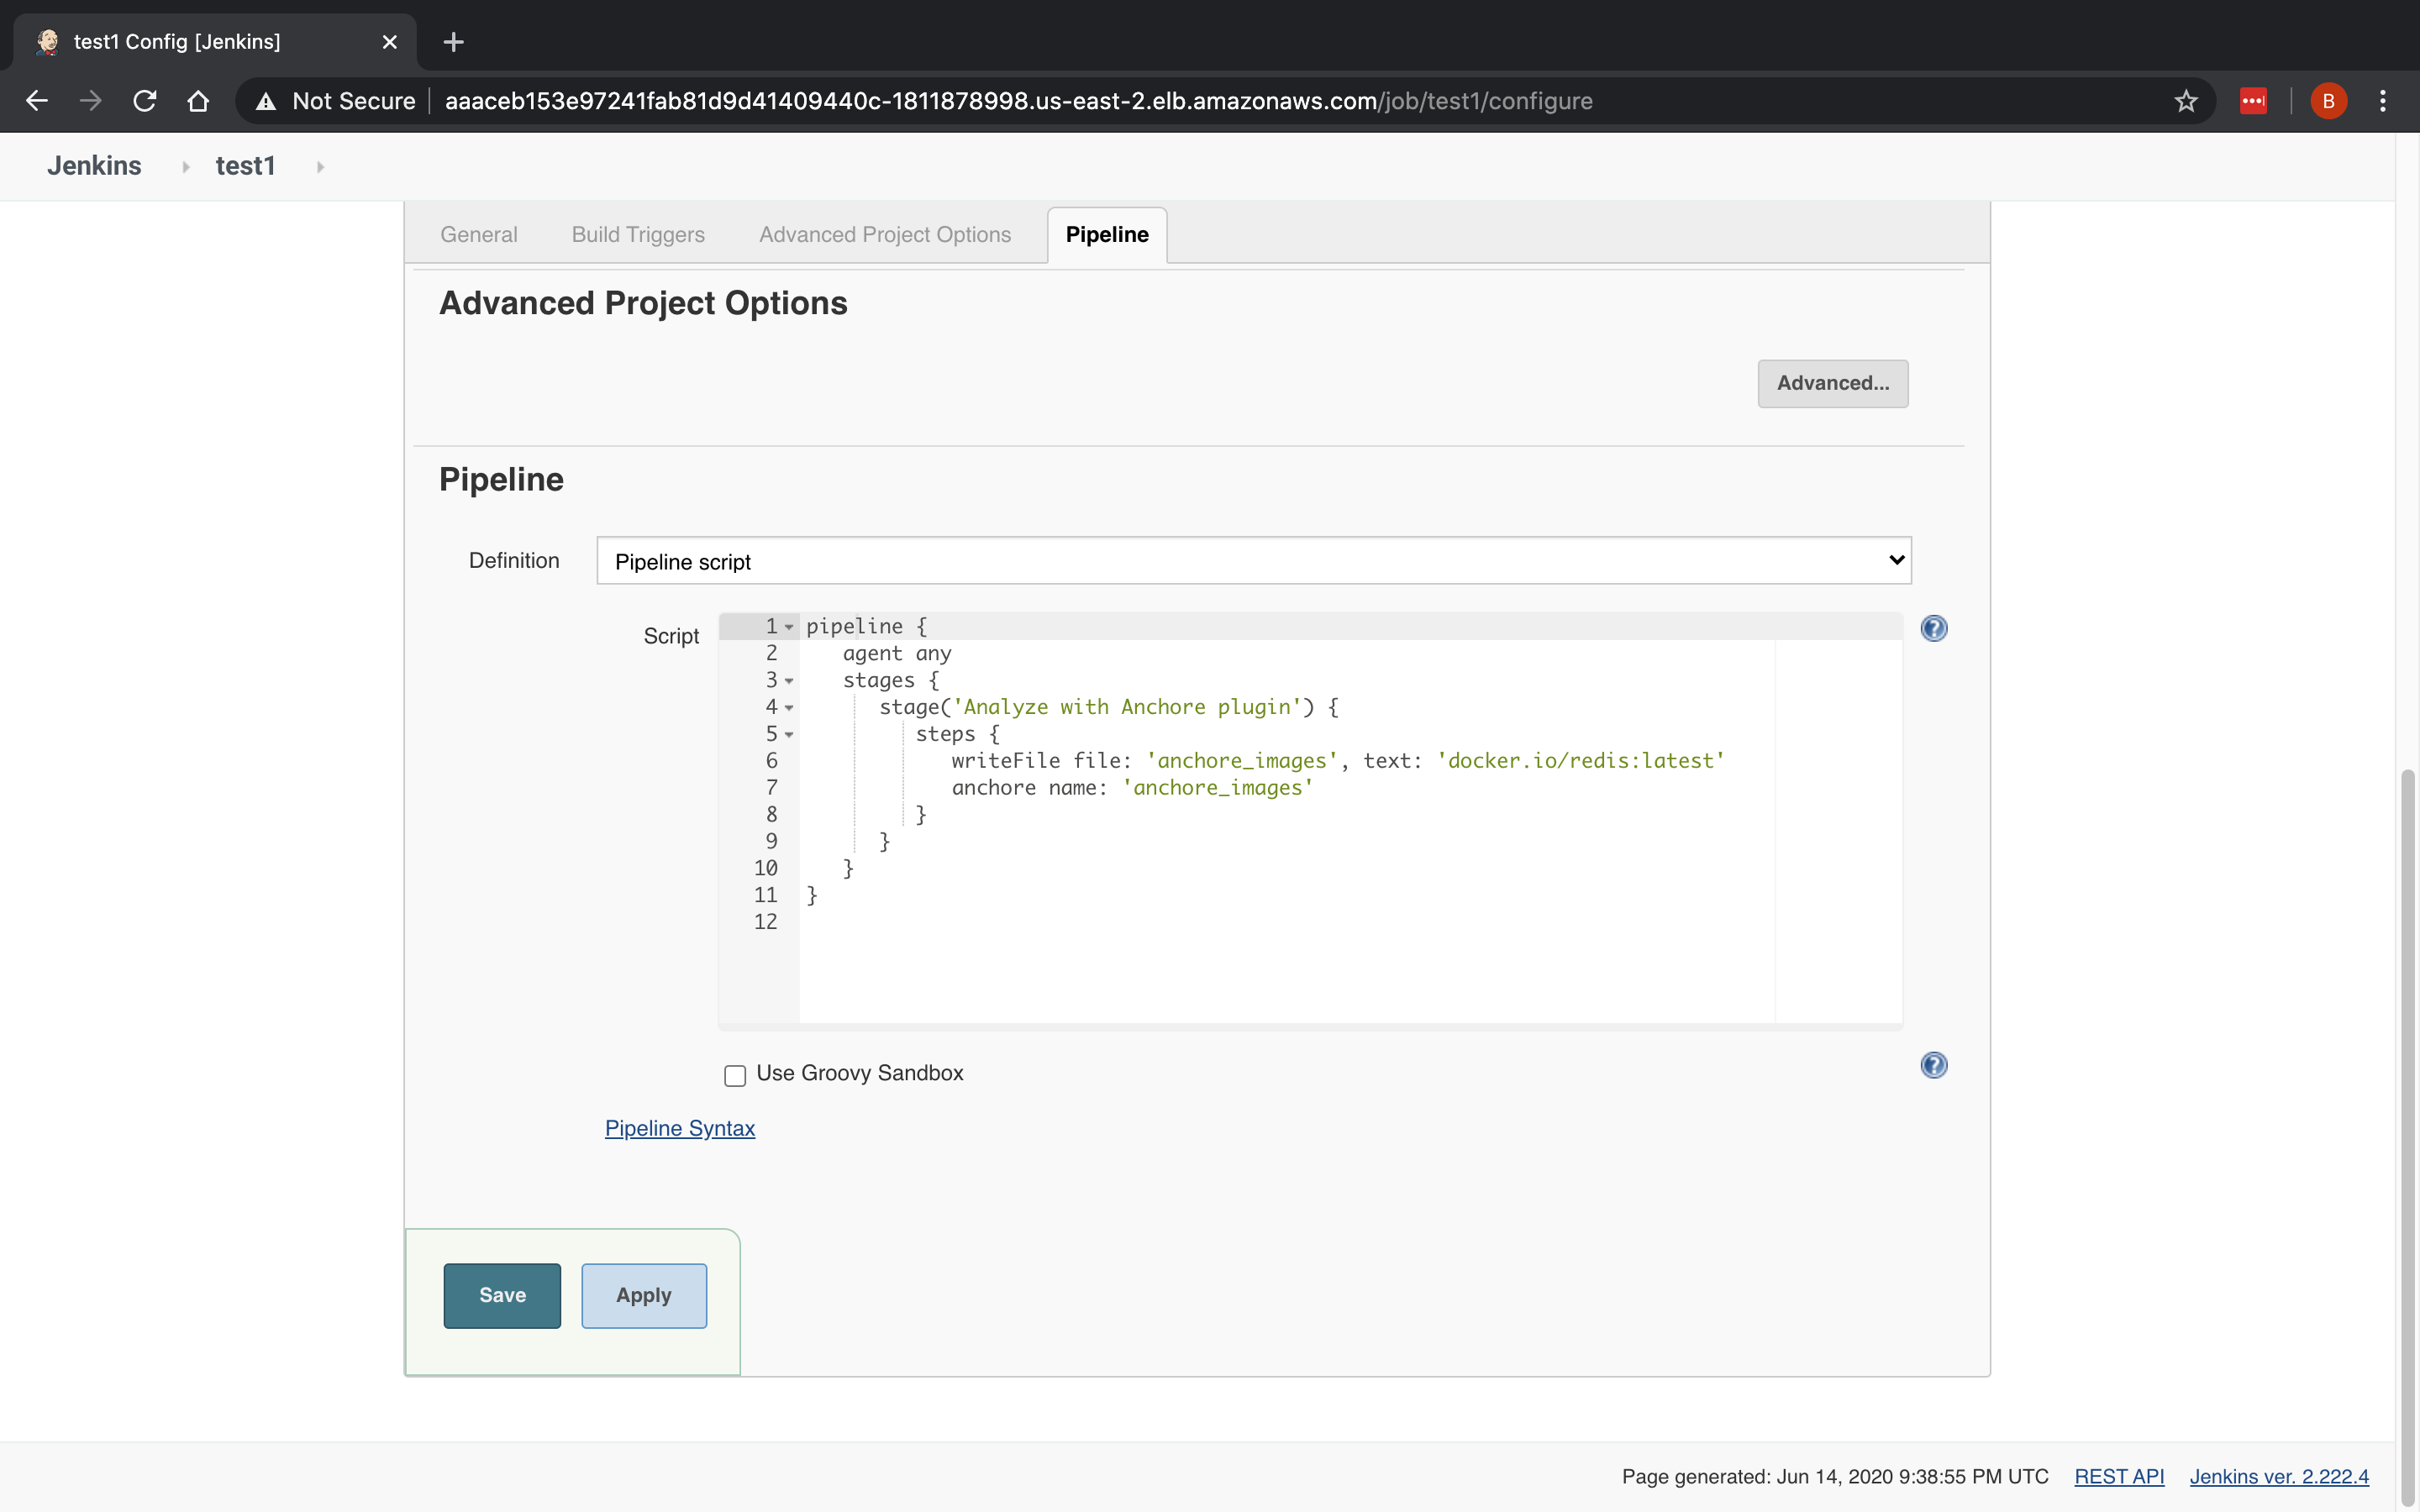Viewport: 2420px width, 1512px height.
Task: Reload the page with refresh icon
Action: (x=145, y=101)
